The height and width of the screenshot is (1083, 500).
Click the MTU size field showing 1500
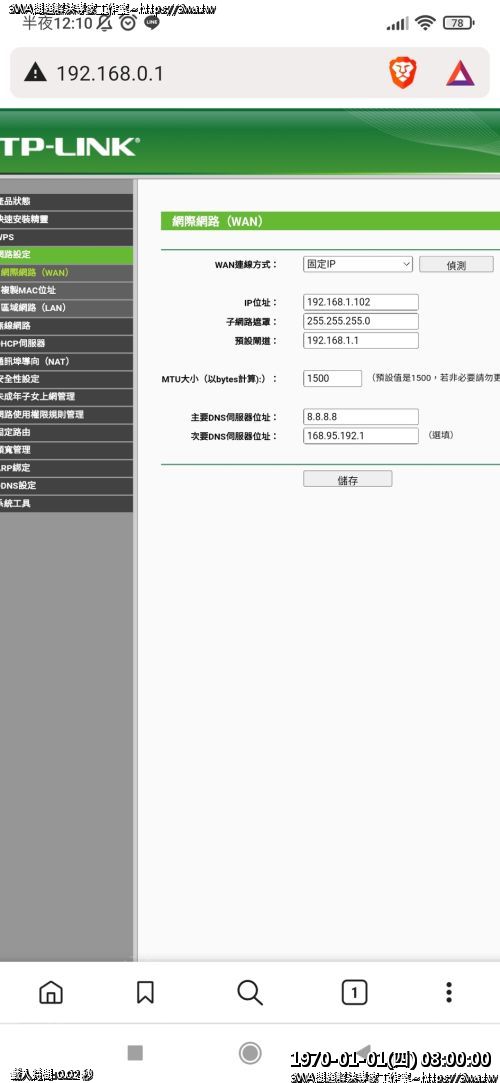pyautogui.click(x=332, y=378)
